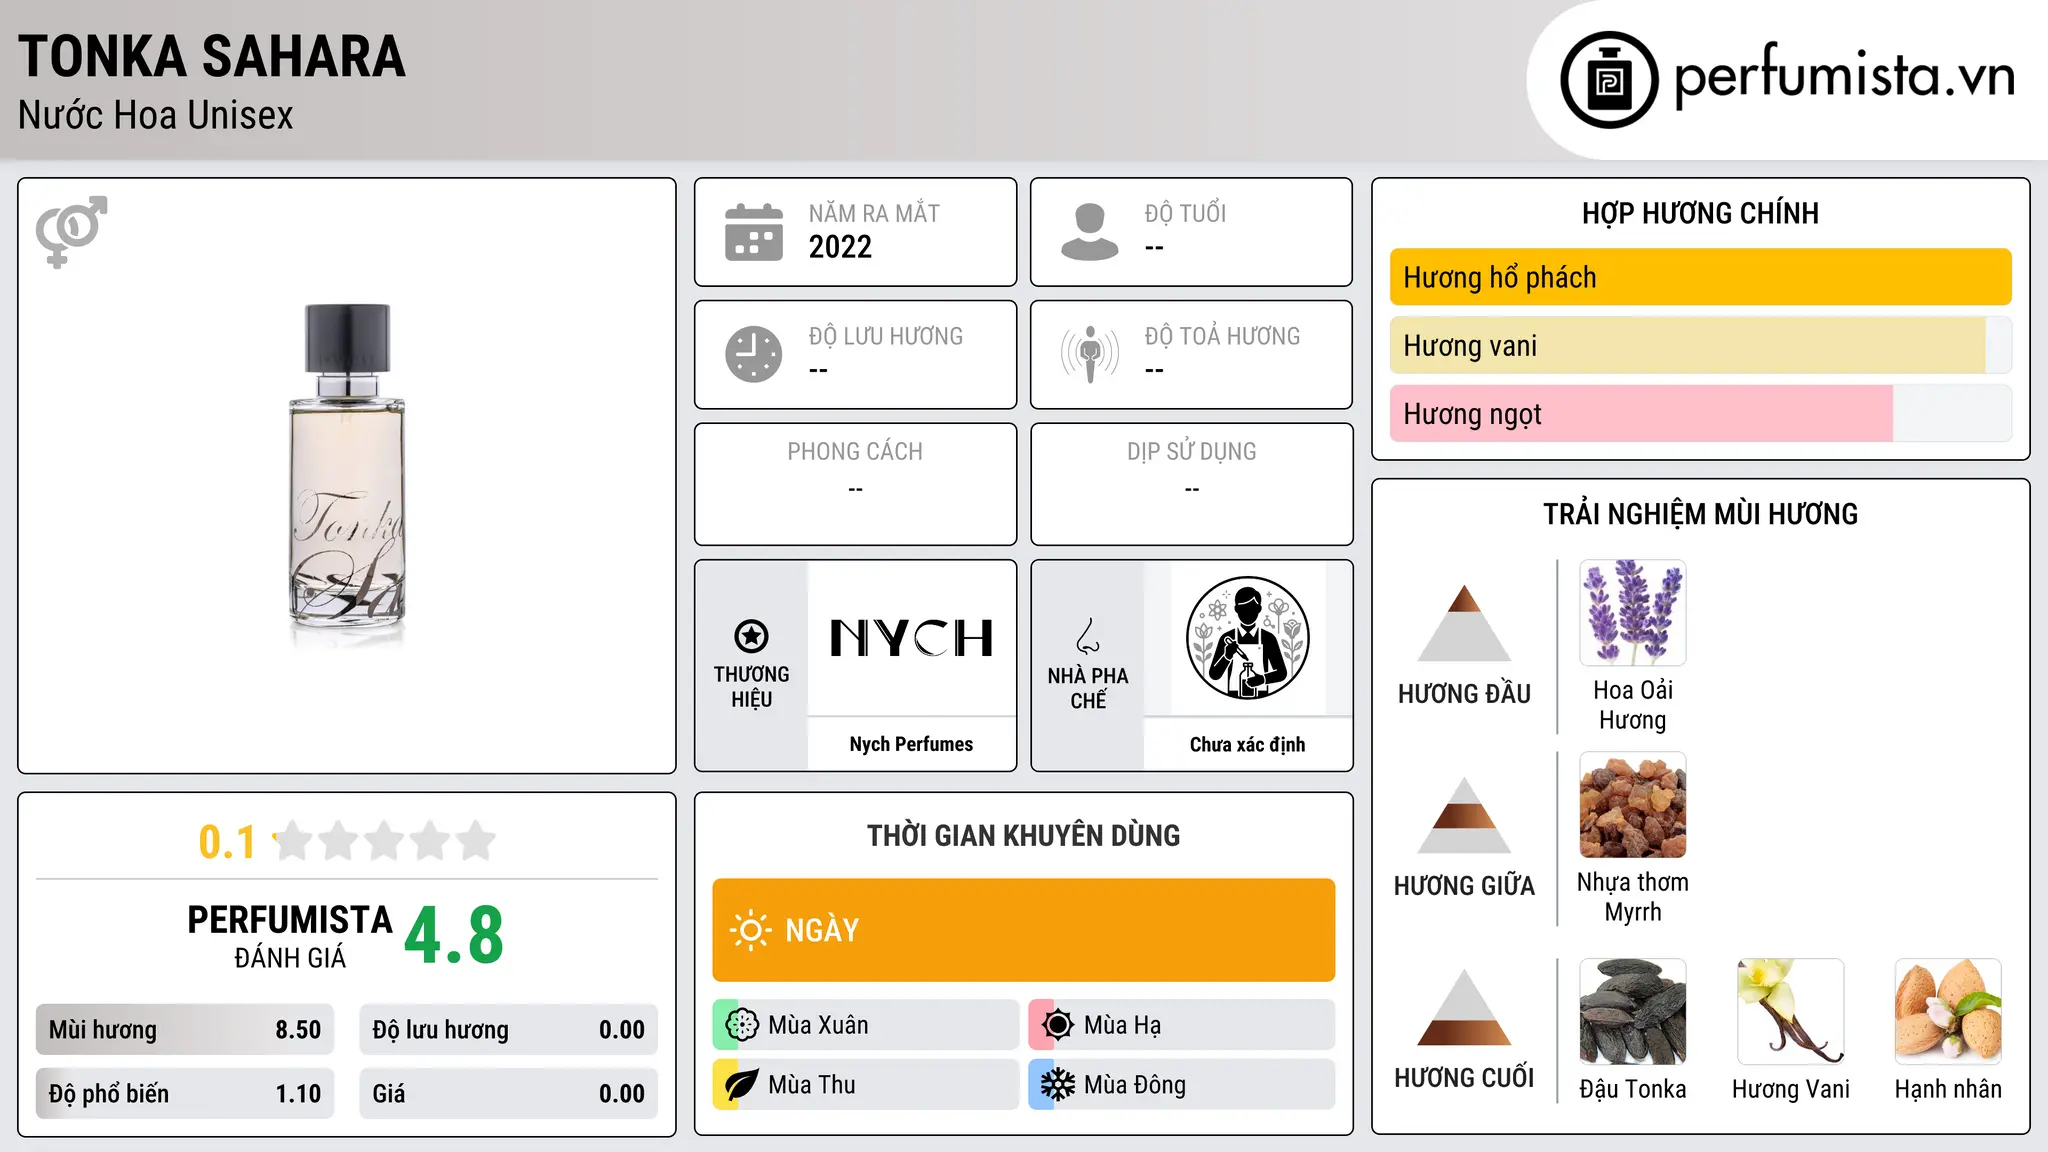Click the Hương ngọt accord bar
Image resolution: width=2048 pixels, height=1152 pixels.
click(x=1700, y=413)
